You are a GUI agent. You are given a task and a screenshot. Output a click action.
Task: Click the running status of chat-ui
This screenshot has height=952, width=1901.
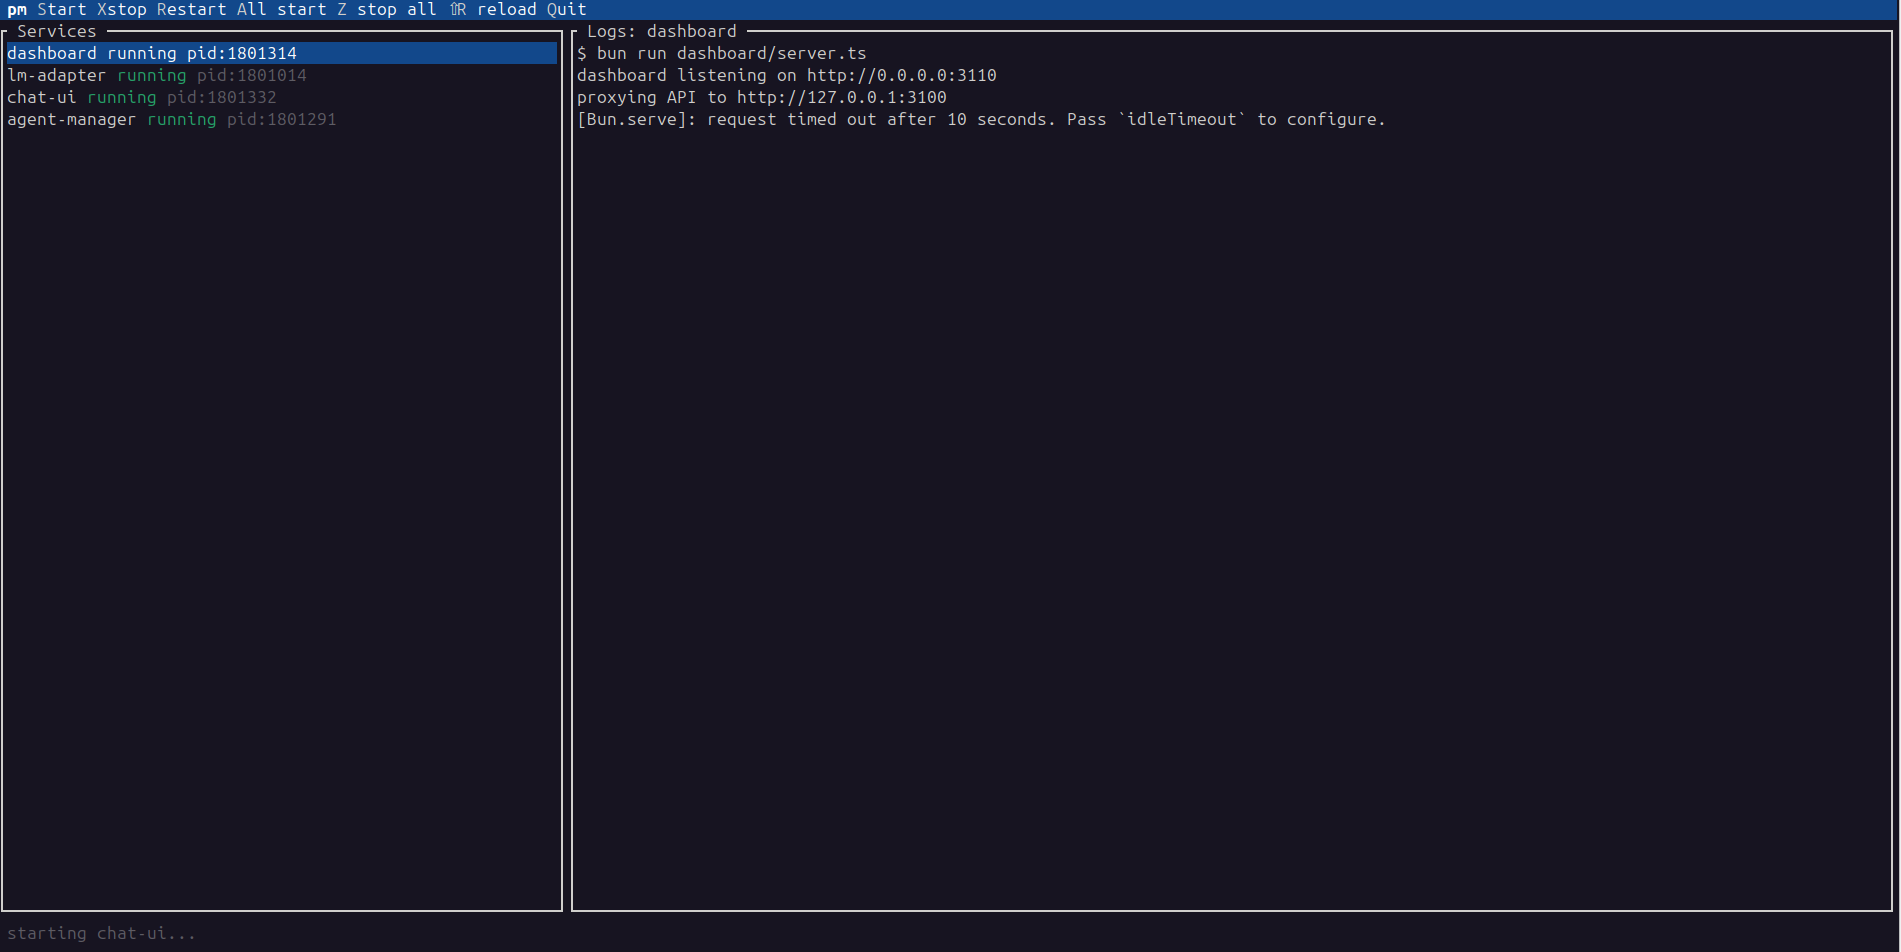122,97
